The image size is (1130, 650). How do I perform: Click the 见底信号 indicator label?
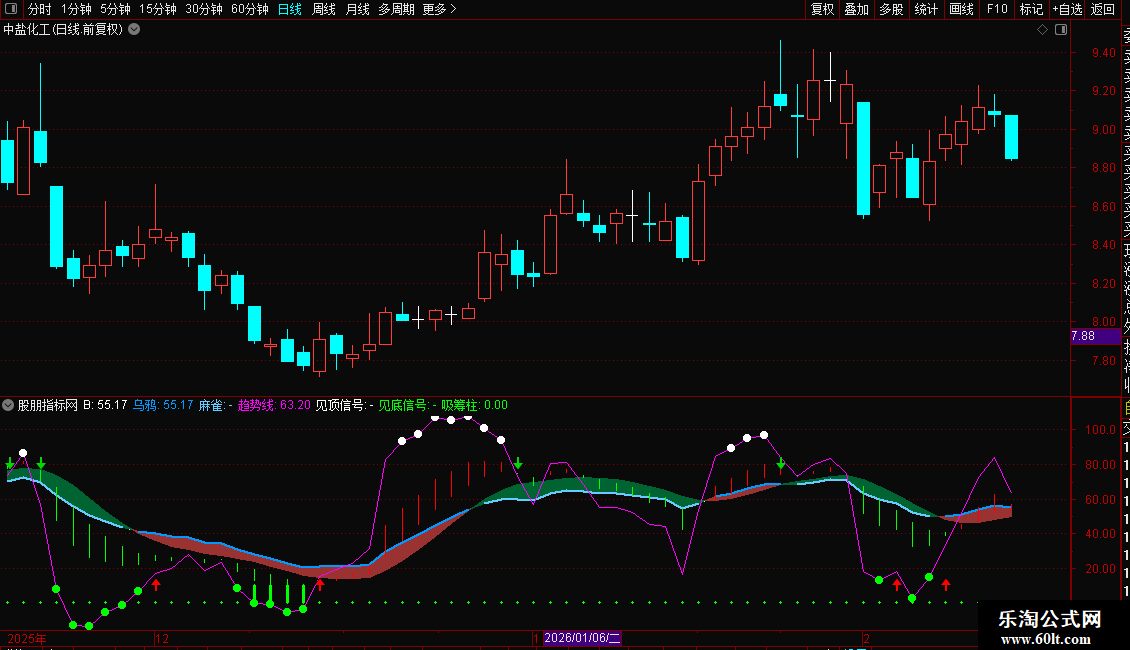408,405
